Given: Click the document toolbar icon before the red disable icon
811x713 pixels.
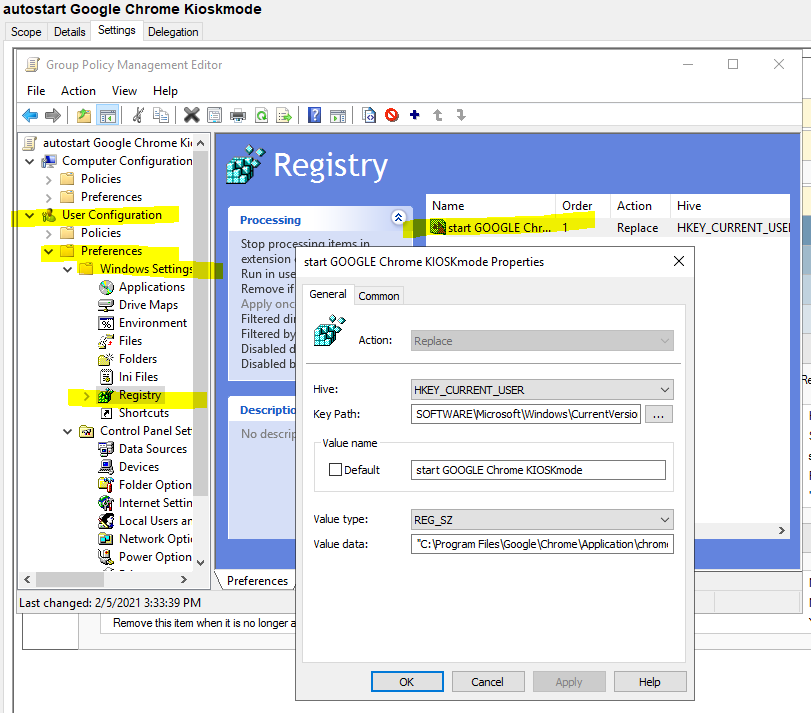Looking at the screenshot, I should pos(369,115).
